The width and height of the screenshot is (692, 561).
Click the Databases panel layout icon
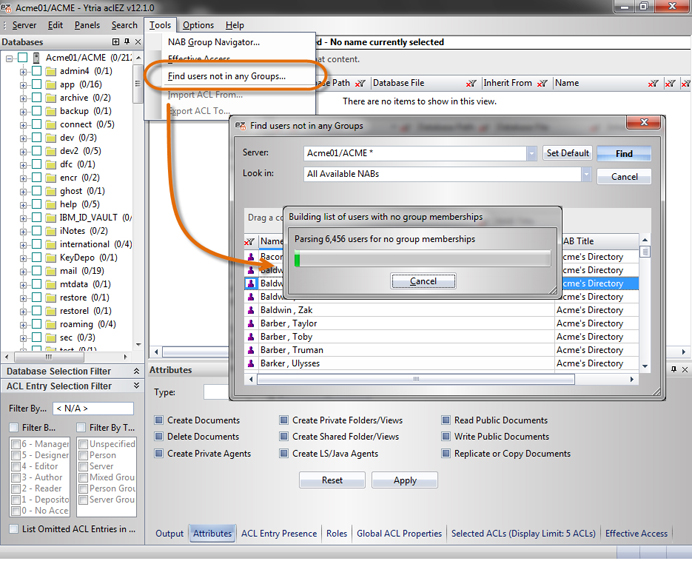coord(116,41)
